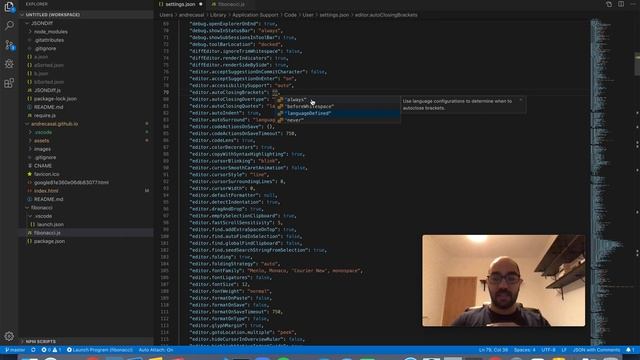Screen dimensions: 640x360
Task: Collapse the JSONDiff folder
Action: click(x=42, y=23)
